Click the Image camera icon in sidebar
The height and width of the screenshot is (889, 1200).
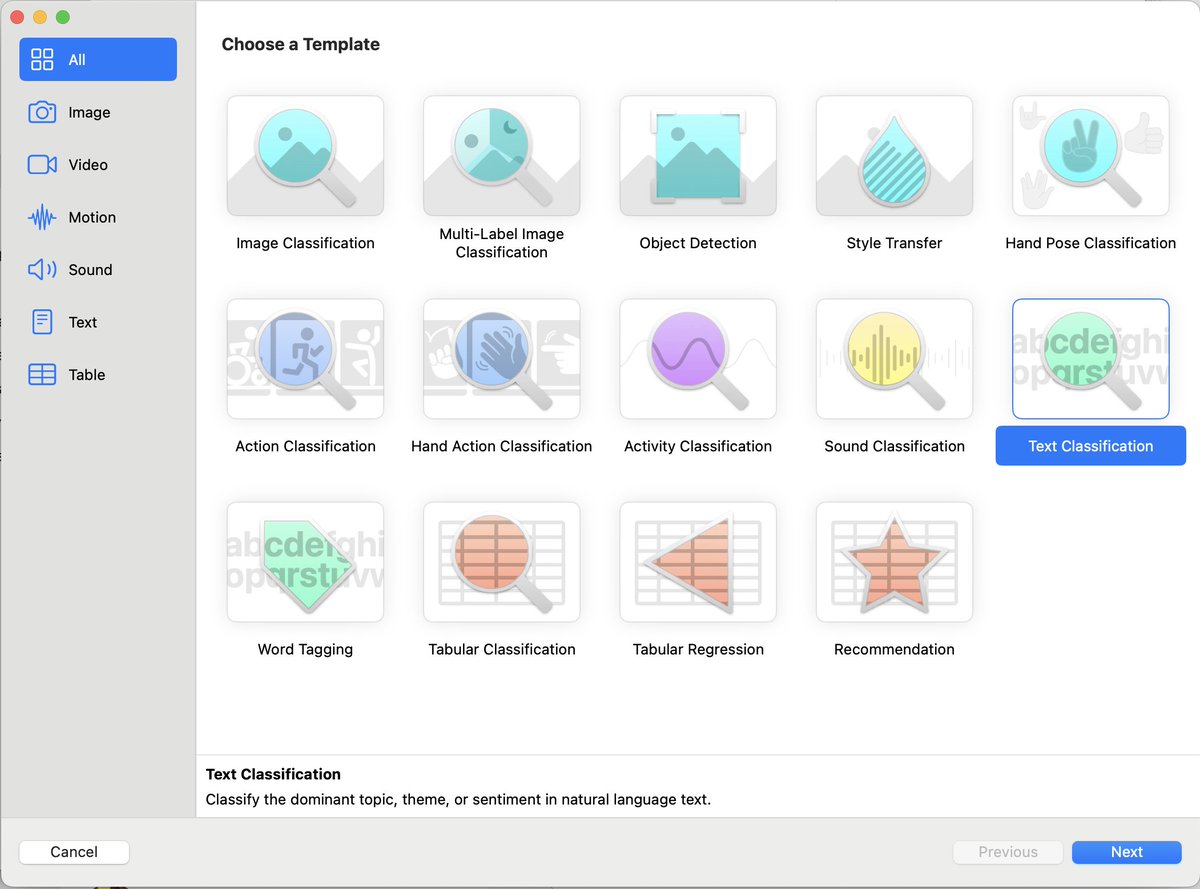(x=42, y=112)
